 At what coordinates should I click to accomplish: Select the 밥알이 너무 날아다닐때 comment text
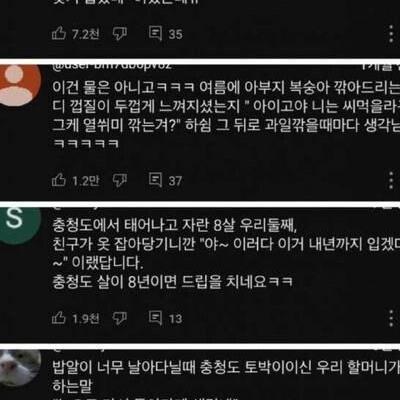pos(226,377)
